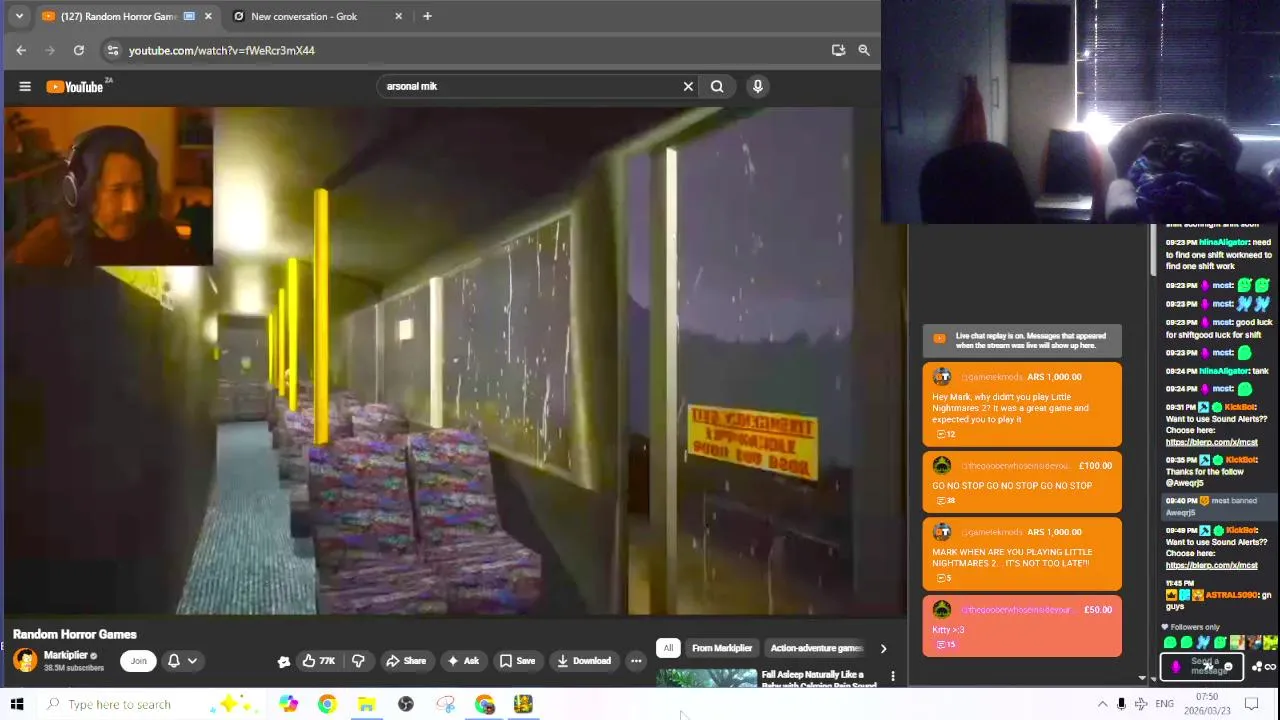The image size is (1280, 720).
Task: Open the Markiplier channel avatar
Action: click(x=25, y=660)
